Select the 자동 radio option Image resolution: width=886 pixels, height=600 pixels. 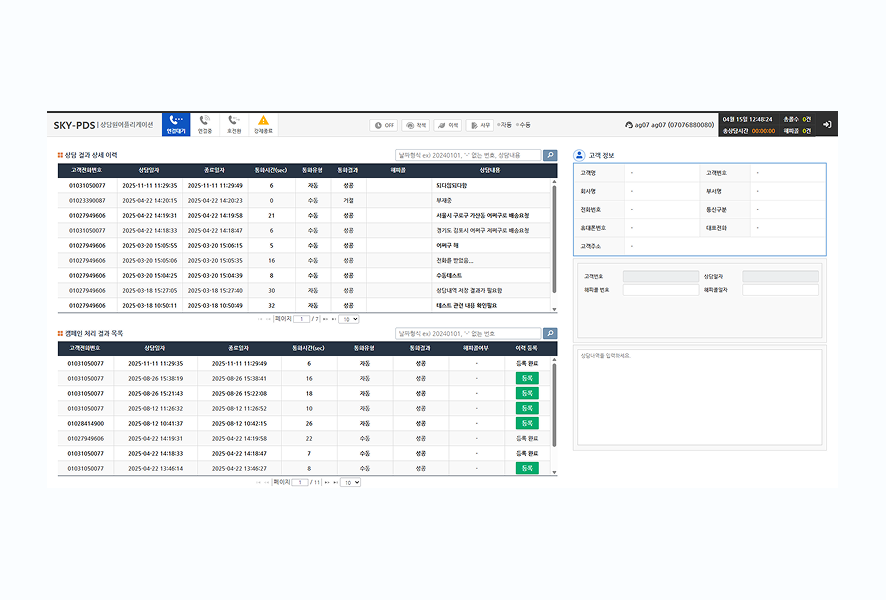tap(498, 125)
